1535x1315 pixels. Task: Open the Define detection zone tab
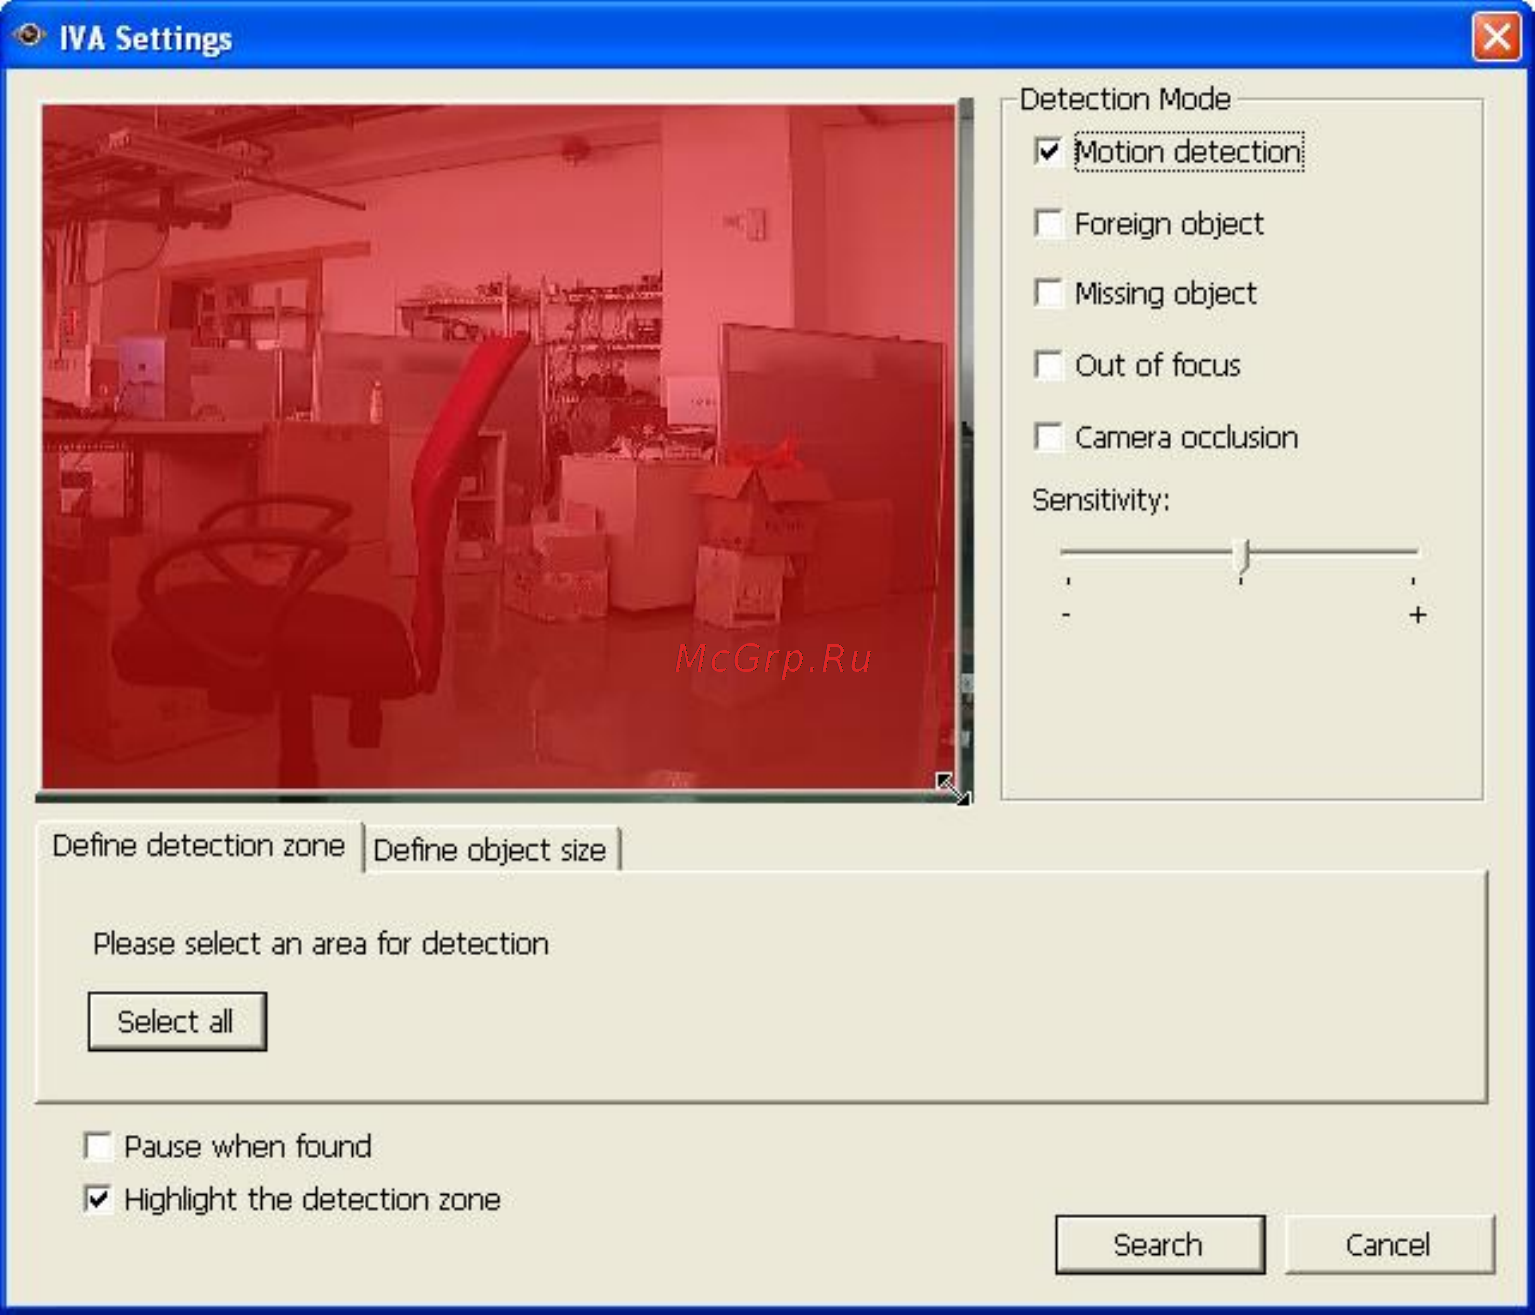click(x=198, y=846)
